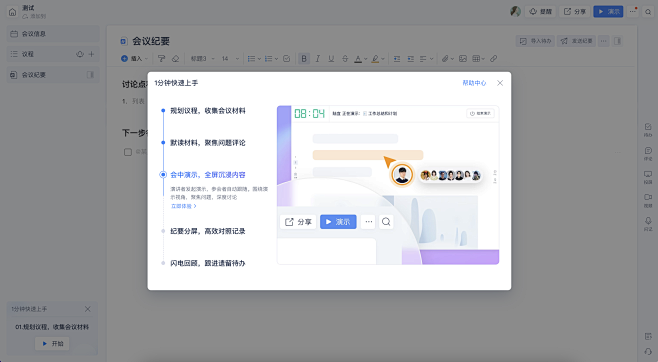The image size is (658, 362).
Task: Start presenting with the top bar 演示 button
Action: [608, 11]
